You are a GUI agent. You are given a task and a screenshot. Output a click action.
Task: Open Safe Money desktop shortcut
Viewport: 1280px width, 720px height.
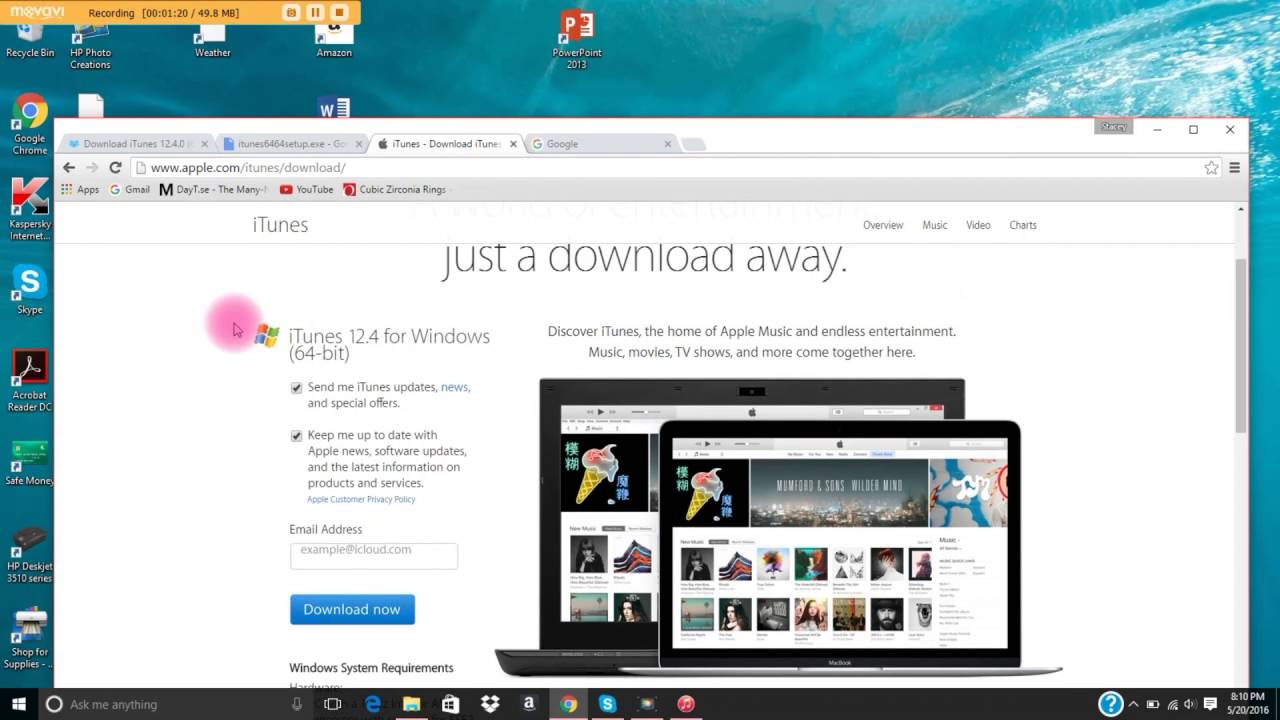(x=30, y=463)
